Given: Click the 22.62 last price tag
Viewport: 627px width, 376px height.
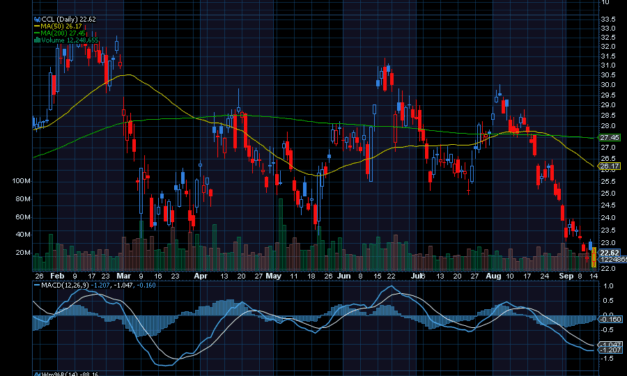Looking at the screenshot, I should click(610, 252).
